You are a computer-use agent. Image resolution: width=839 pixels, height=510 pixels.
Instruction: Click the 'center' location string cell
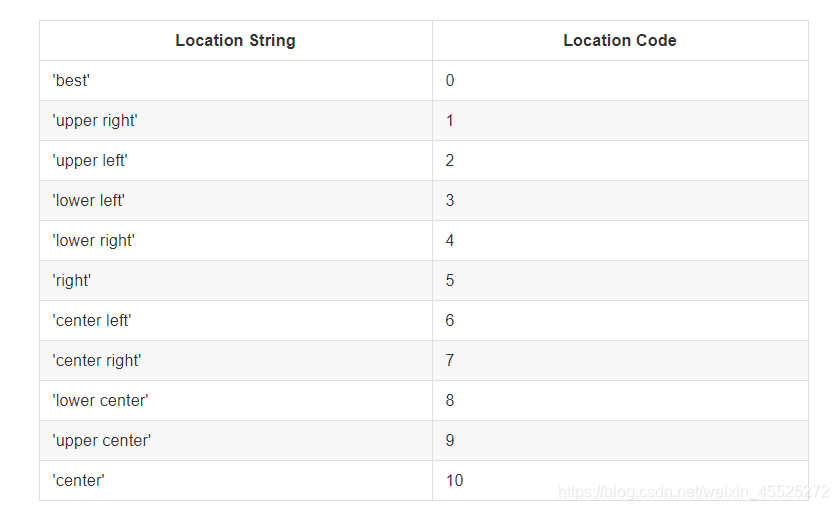click(78, 481)
